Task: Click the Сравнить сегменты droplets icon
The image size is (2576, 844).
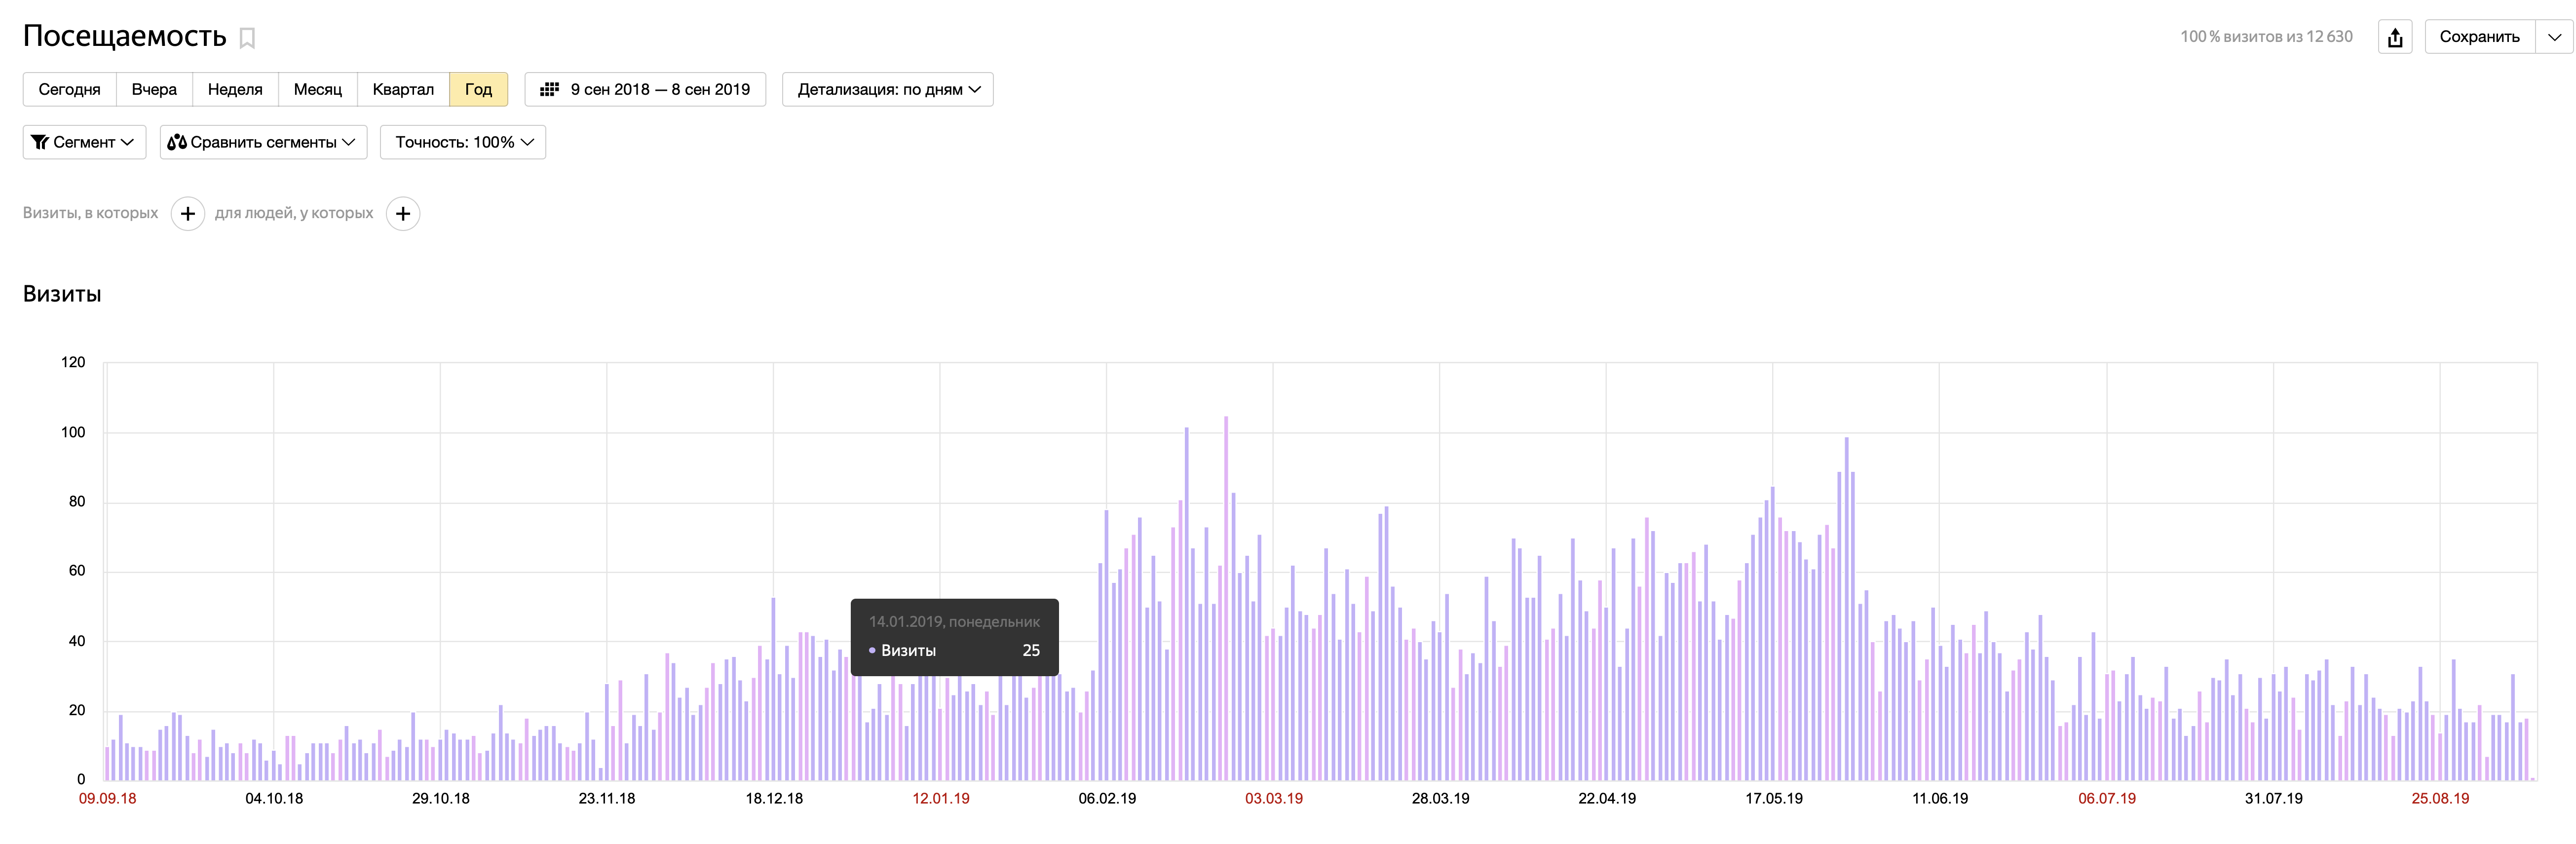Action: pos(177,142)
